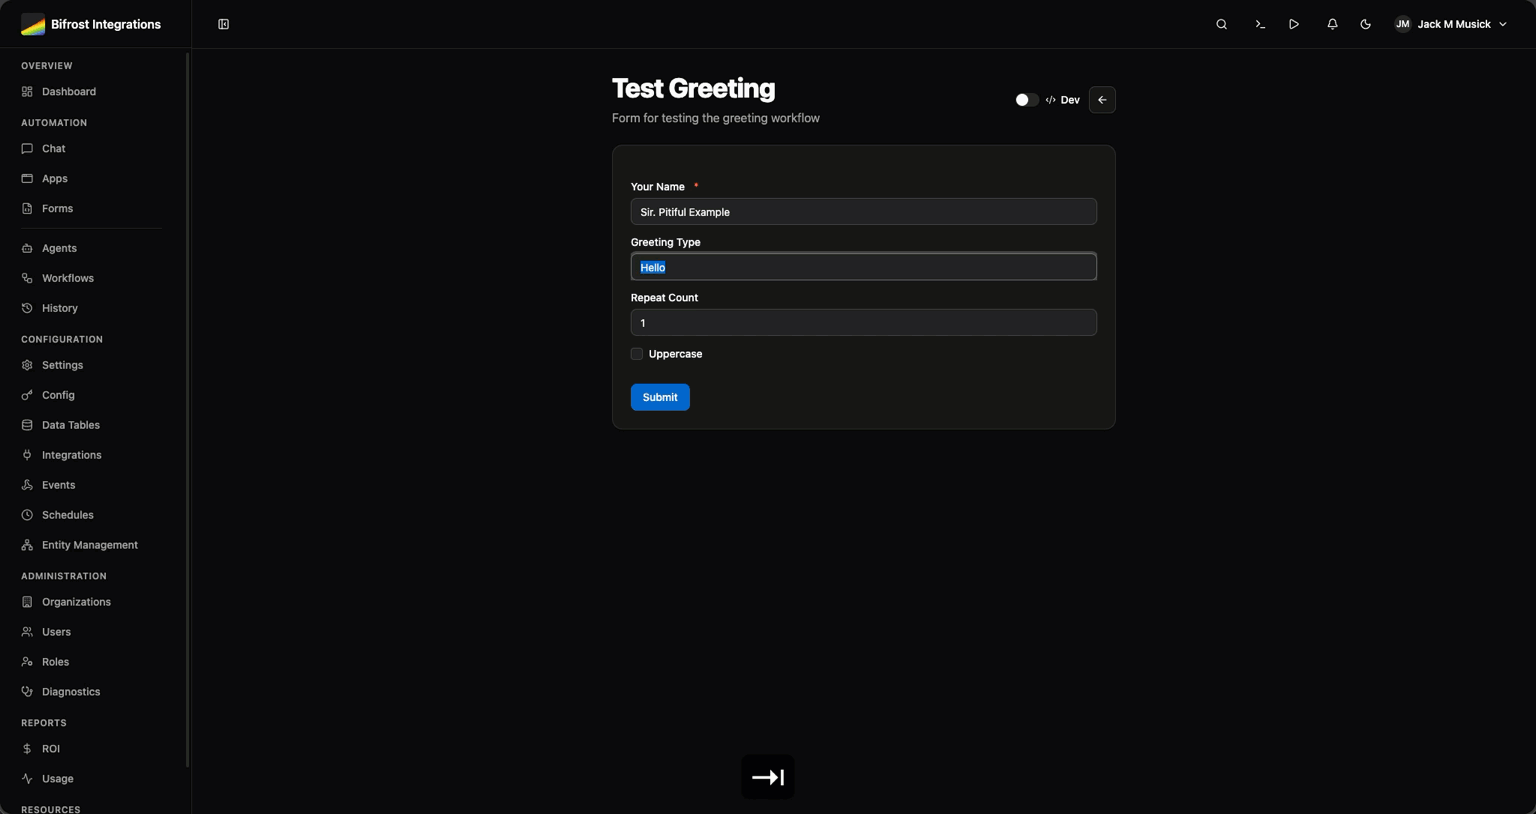Click the run (play) icon in top bar
1536x814 pixels.
(x=1294, y=23)
